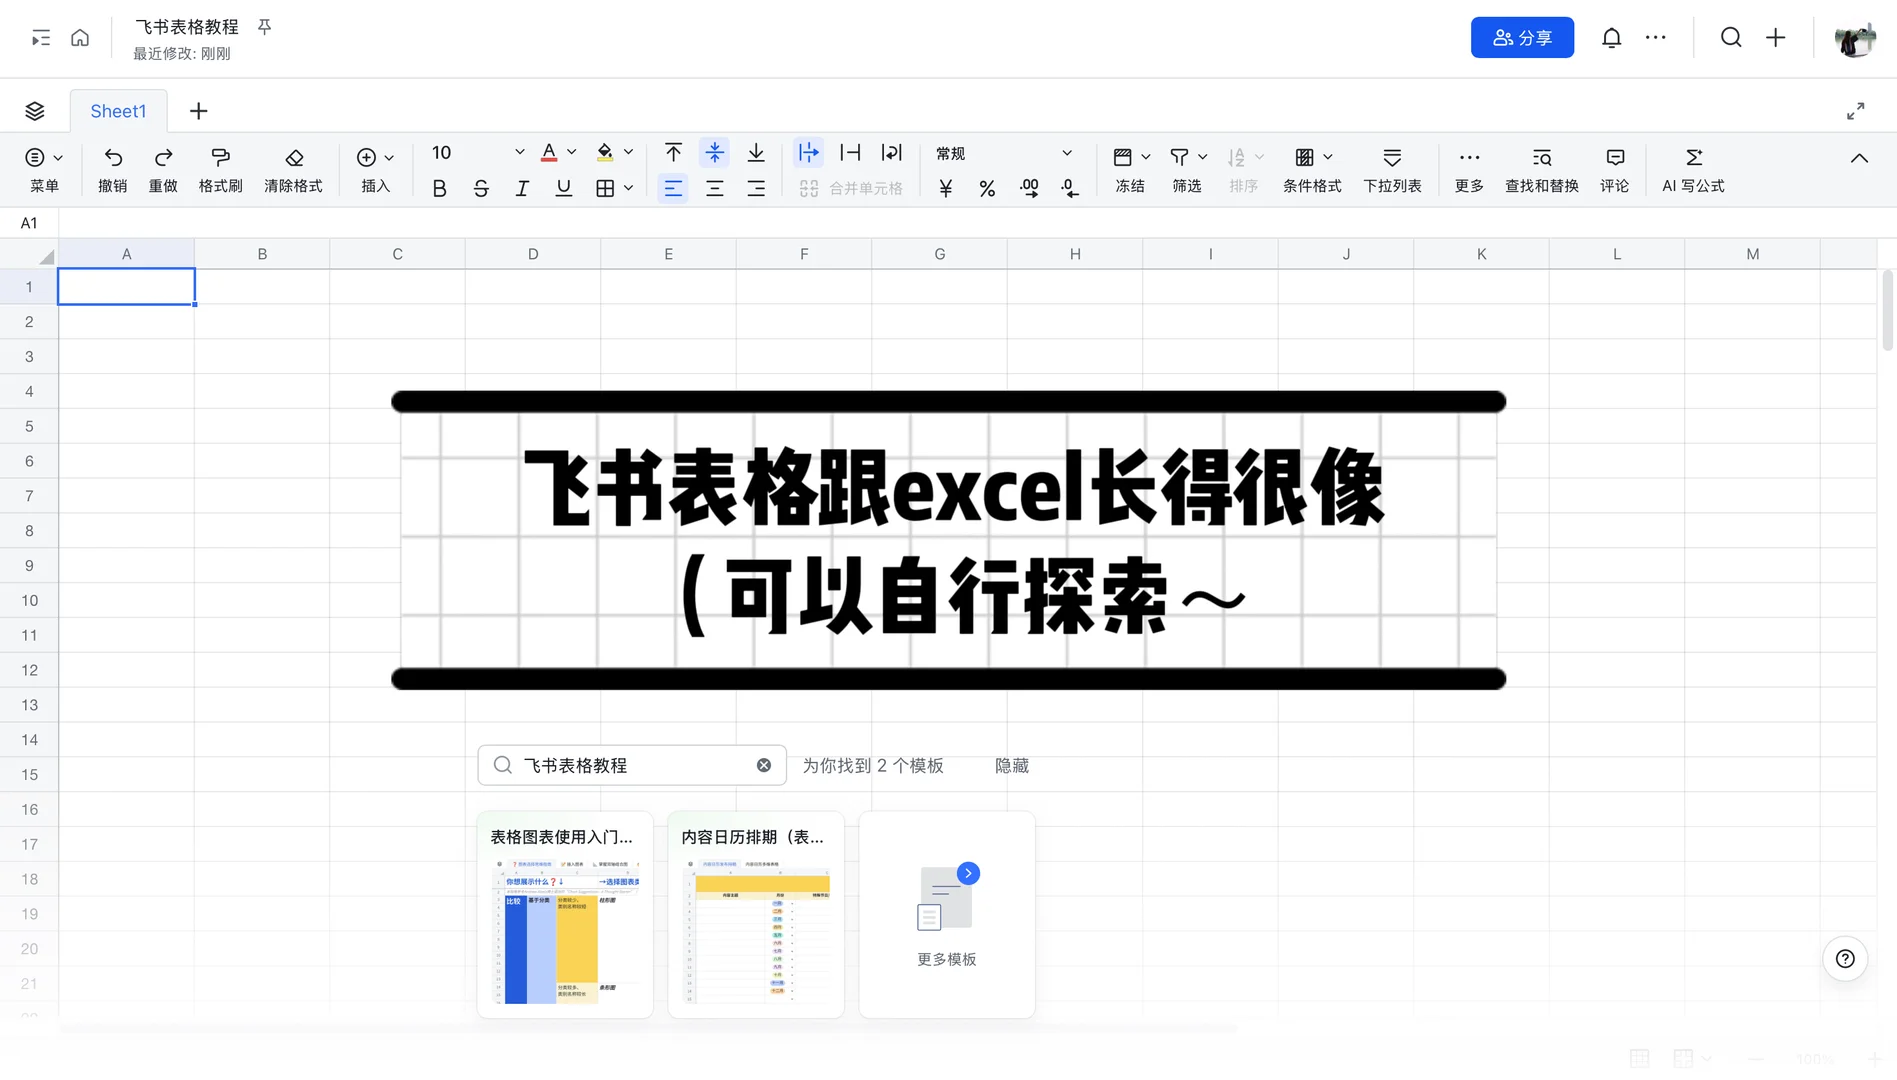Screen dimensions: 1897x1080
Task: Select the format painter (格式刷)
Action: (220, 158)
